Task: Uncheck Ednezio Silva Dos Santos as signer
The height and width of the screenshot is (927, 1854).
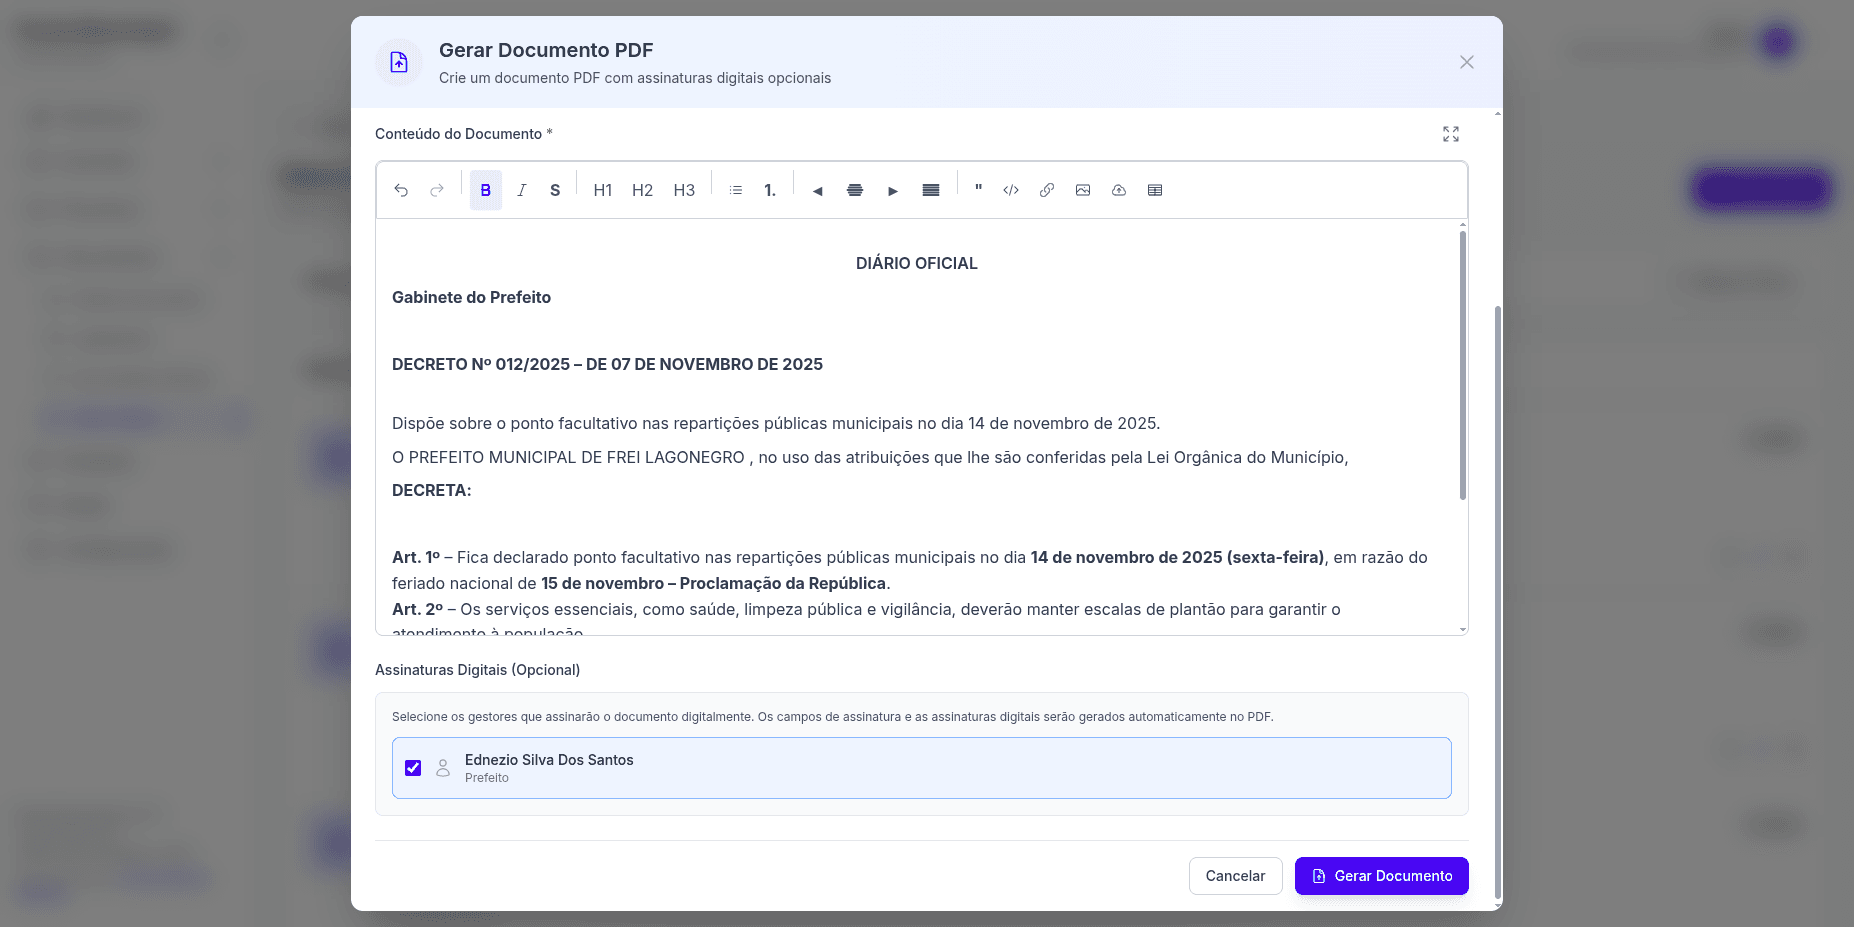Action: pyautogui.click(x=413, y=768)
